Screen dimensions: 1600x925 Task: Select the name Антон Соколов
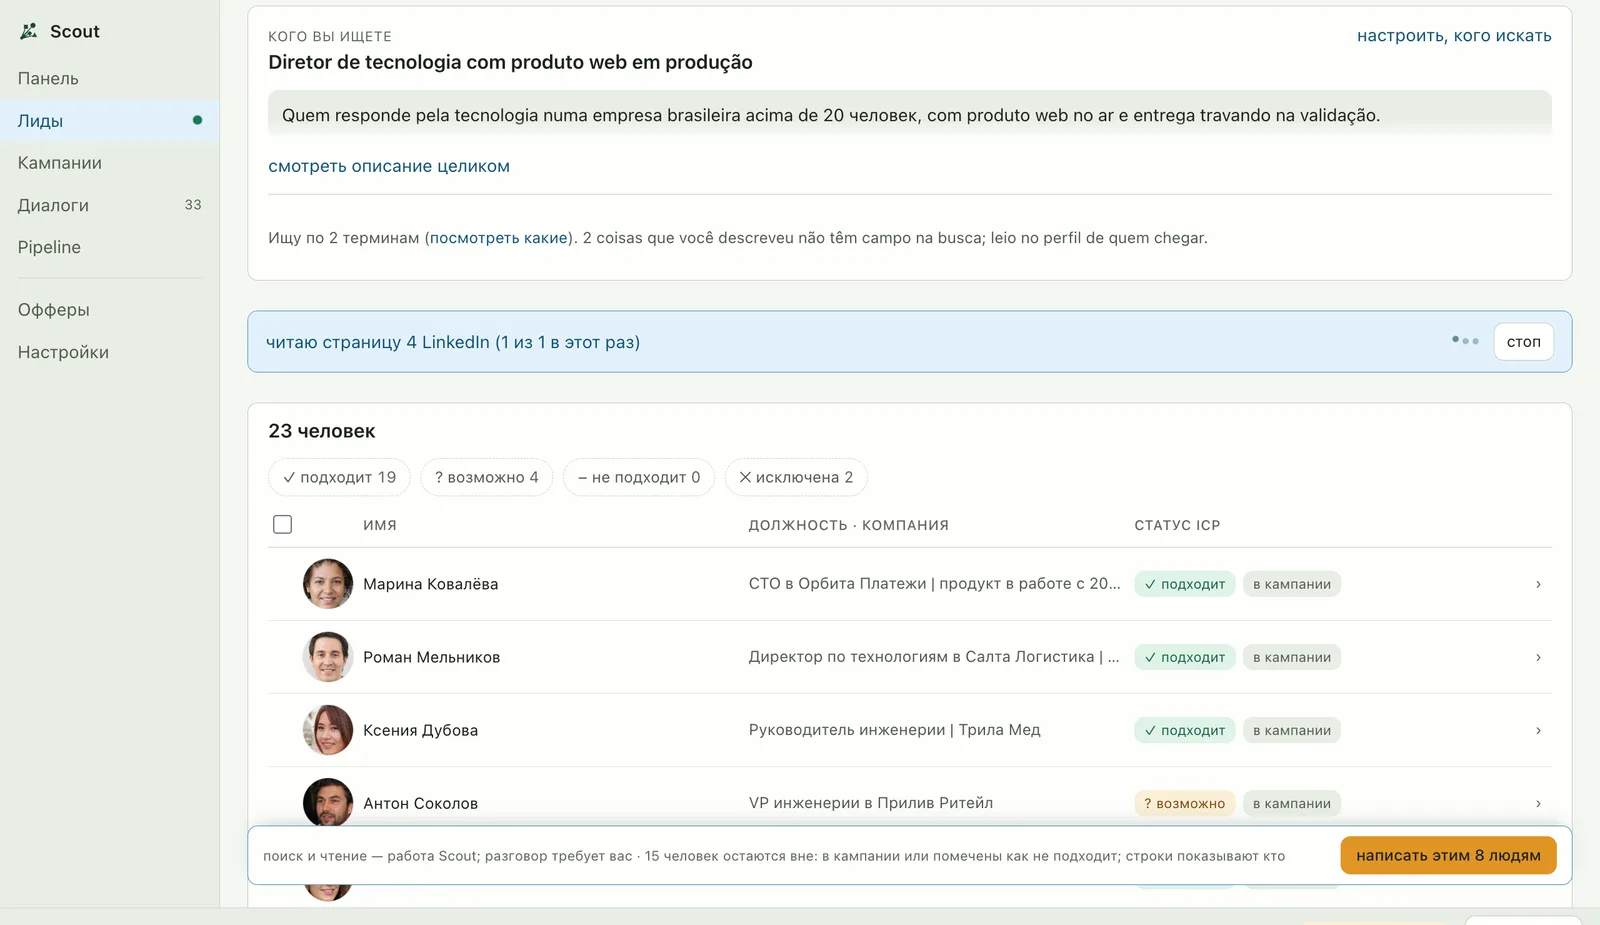point(421,803)
